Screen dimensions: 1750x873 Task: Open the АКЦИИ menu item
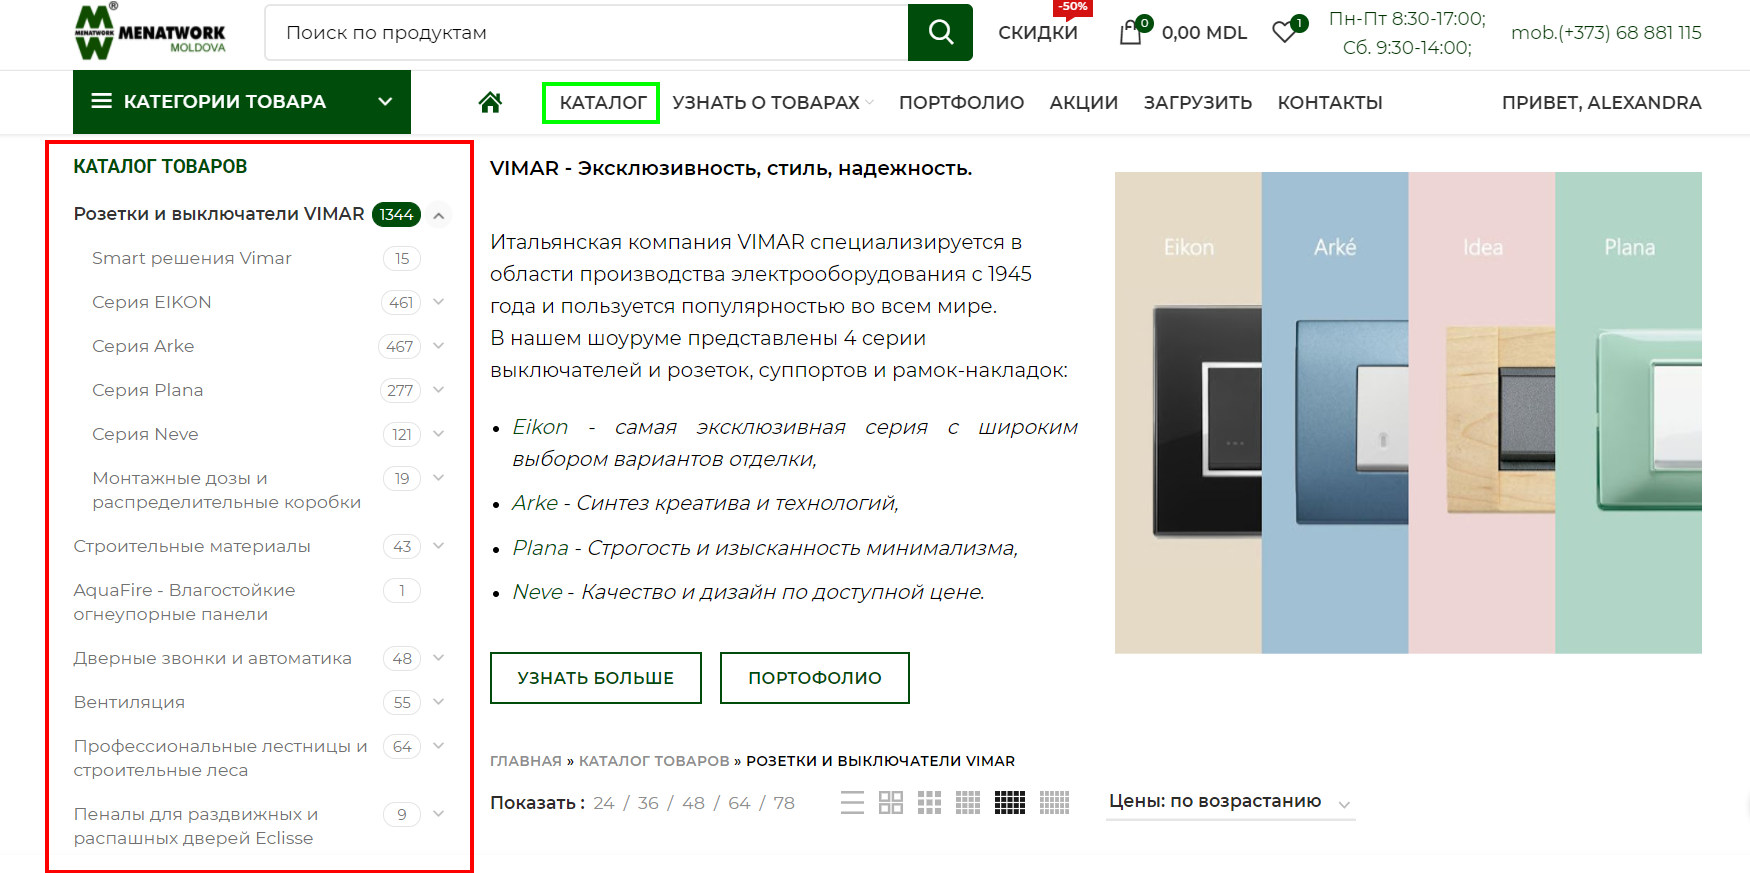coord(1084,102)
